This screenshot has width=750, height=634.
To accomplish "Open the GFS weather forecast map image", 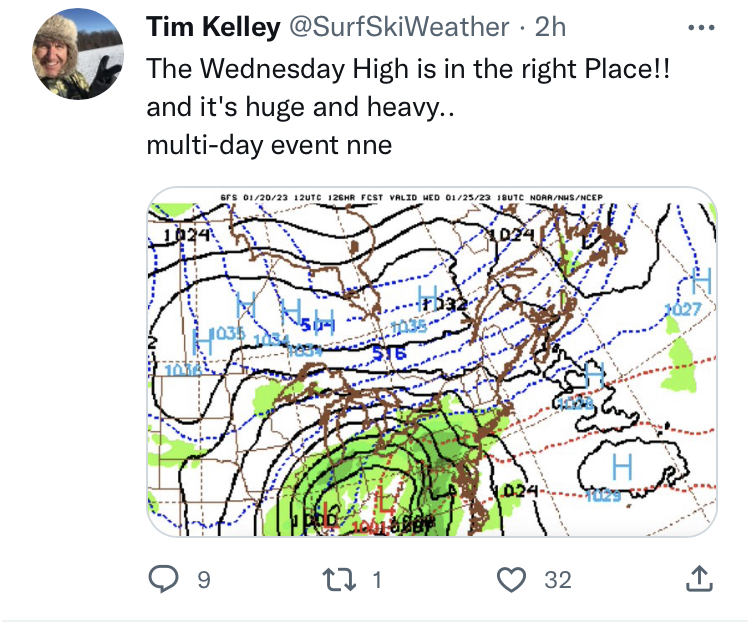I will coord(431,362).
